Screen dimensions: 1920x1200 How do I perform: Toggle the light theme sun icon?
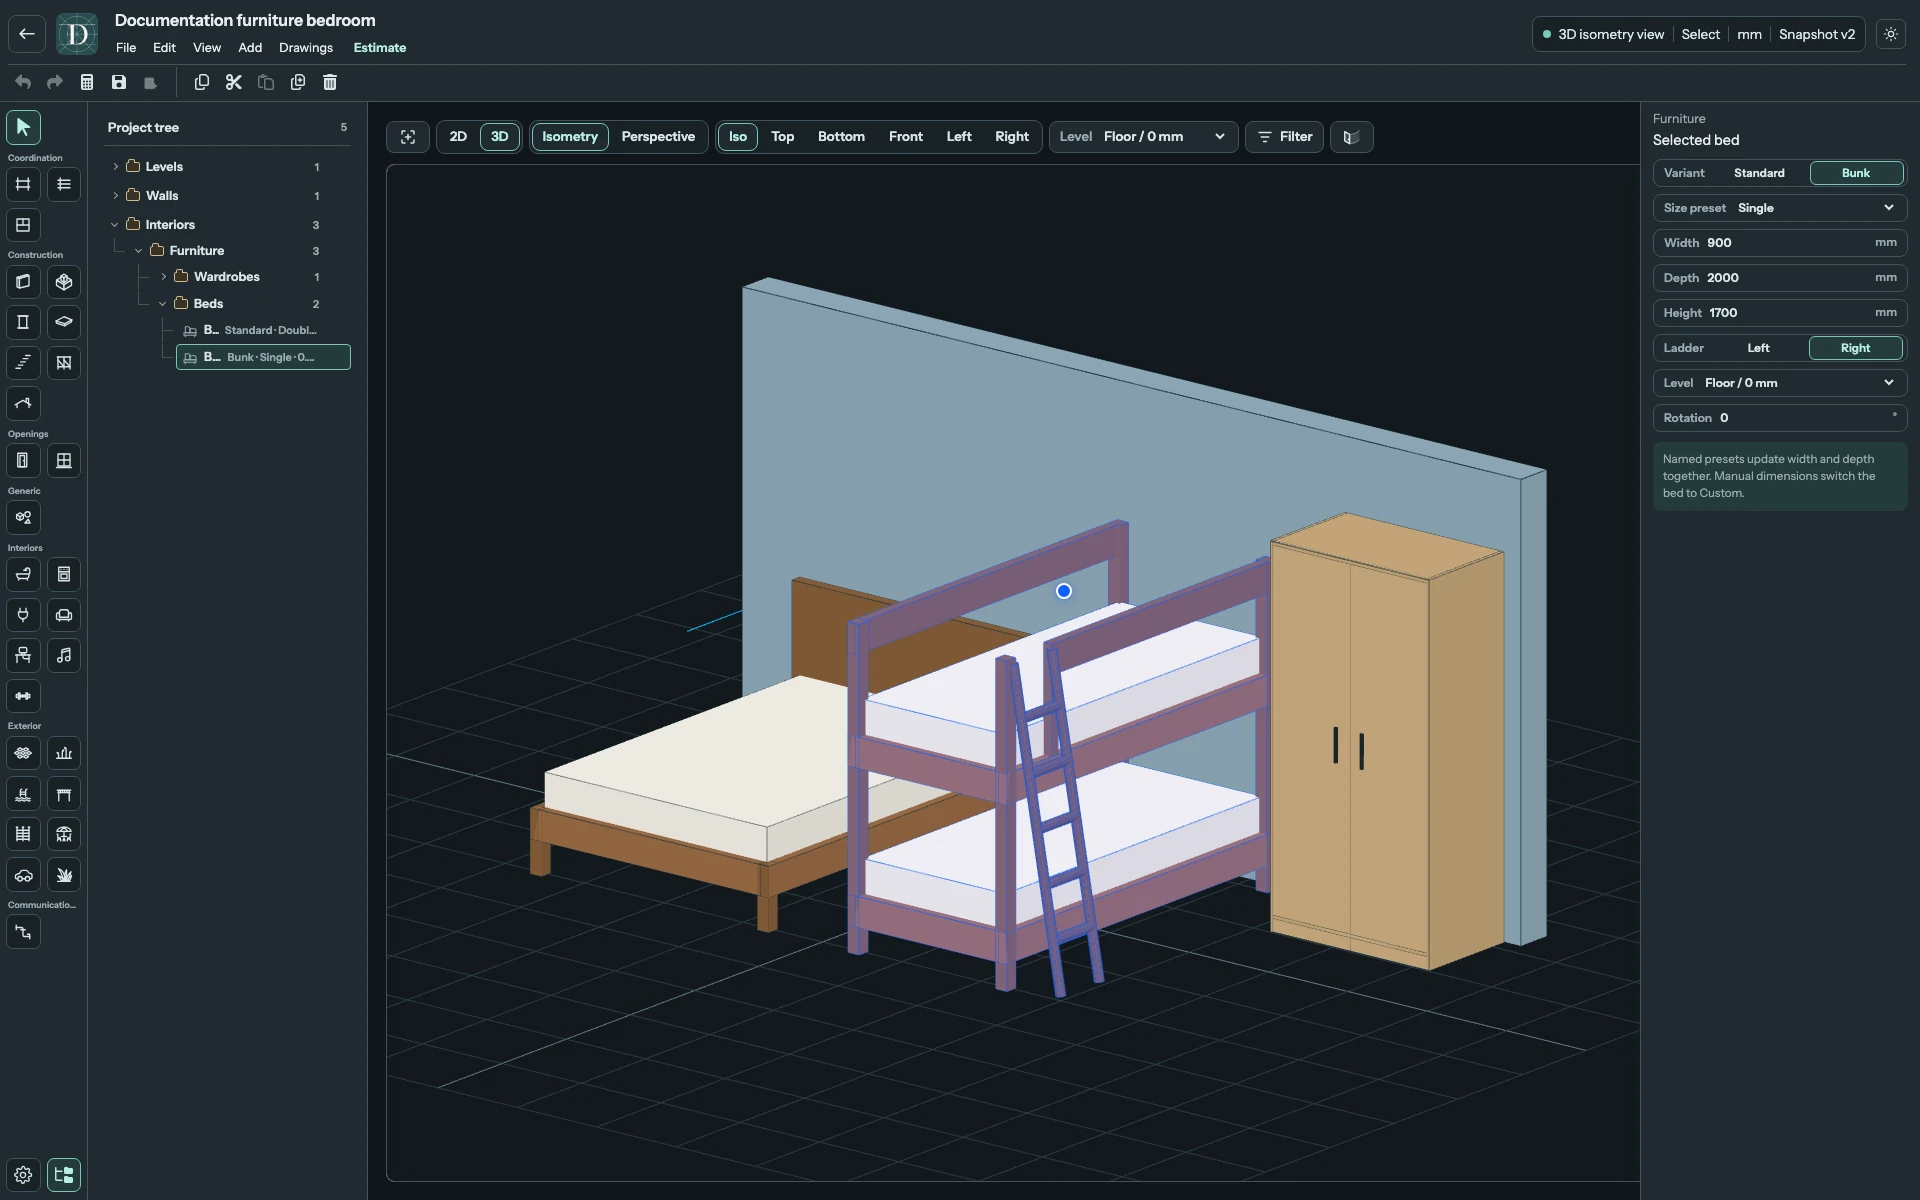click(1891, 34)
